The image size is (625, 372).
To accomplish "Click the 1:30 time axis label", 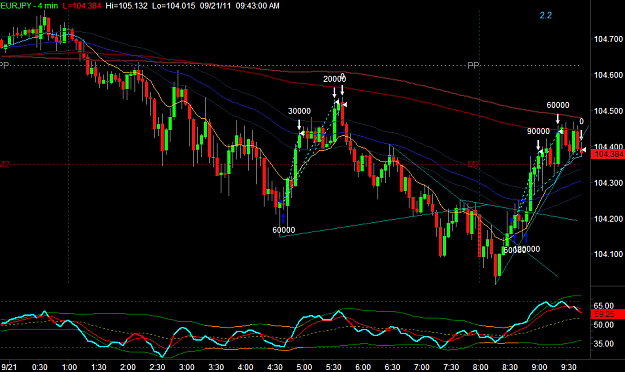I will pyautogui.click(x=98, y=367).
